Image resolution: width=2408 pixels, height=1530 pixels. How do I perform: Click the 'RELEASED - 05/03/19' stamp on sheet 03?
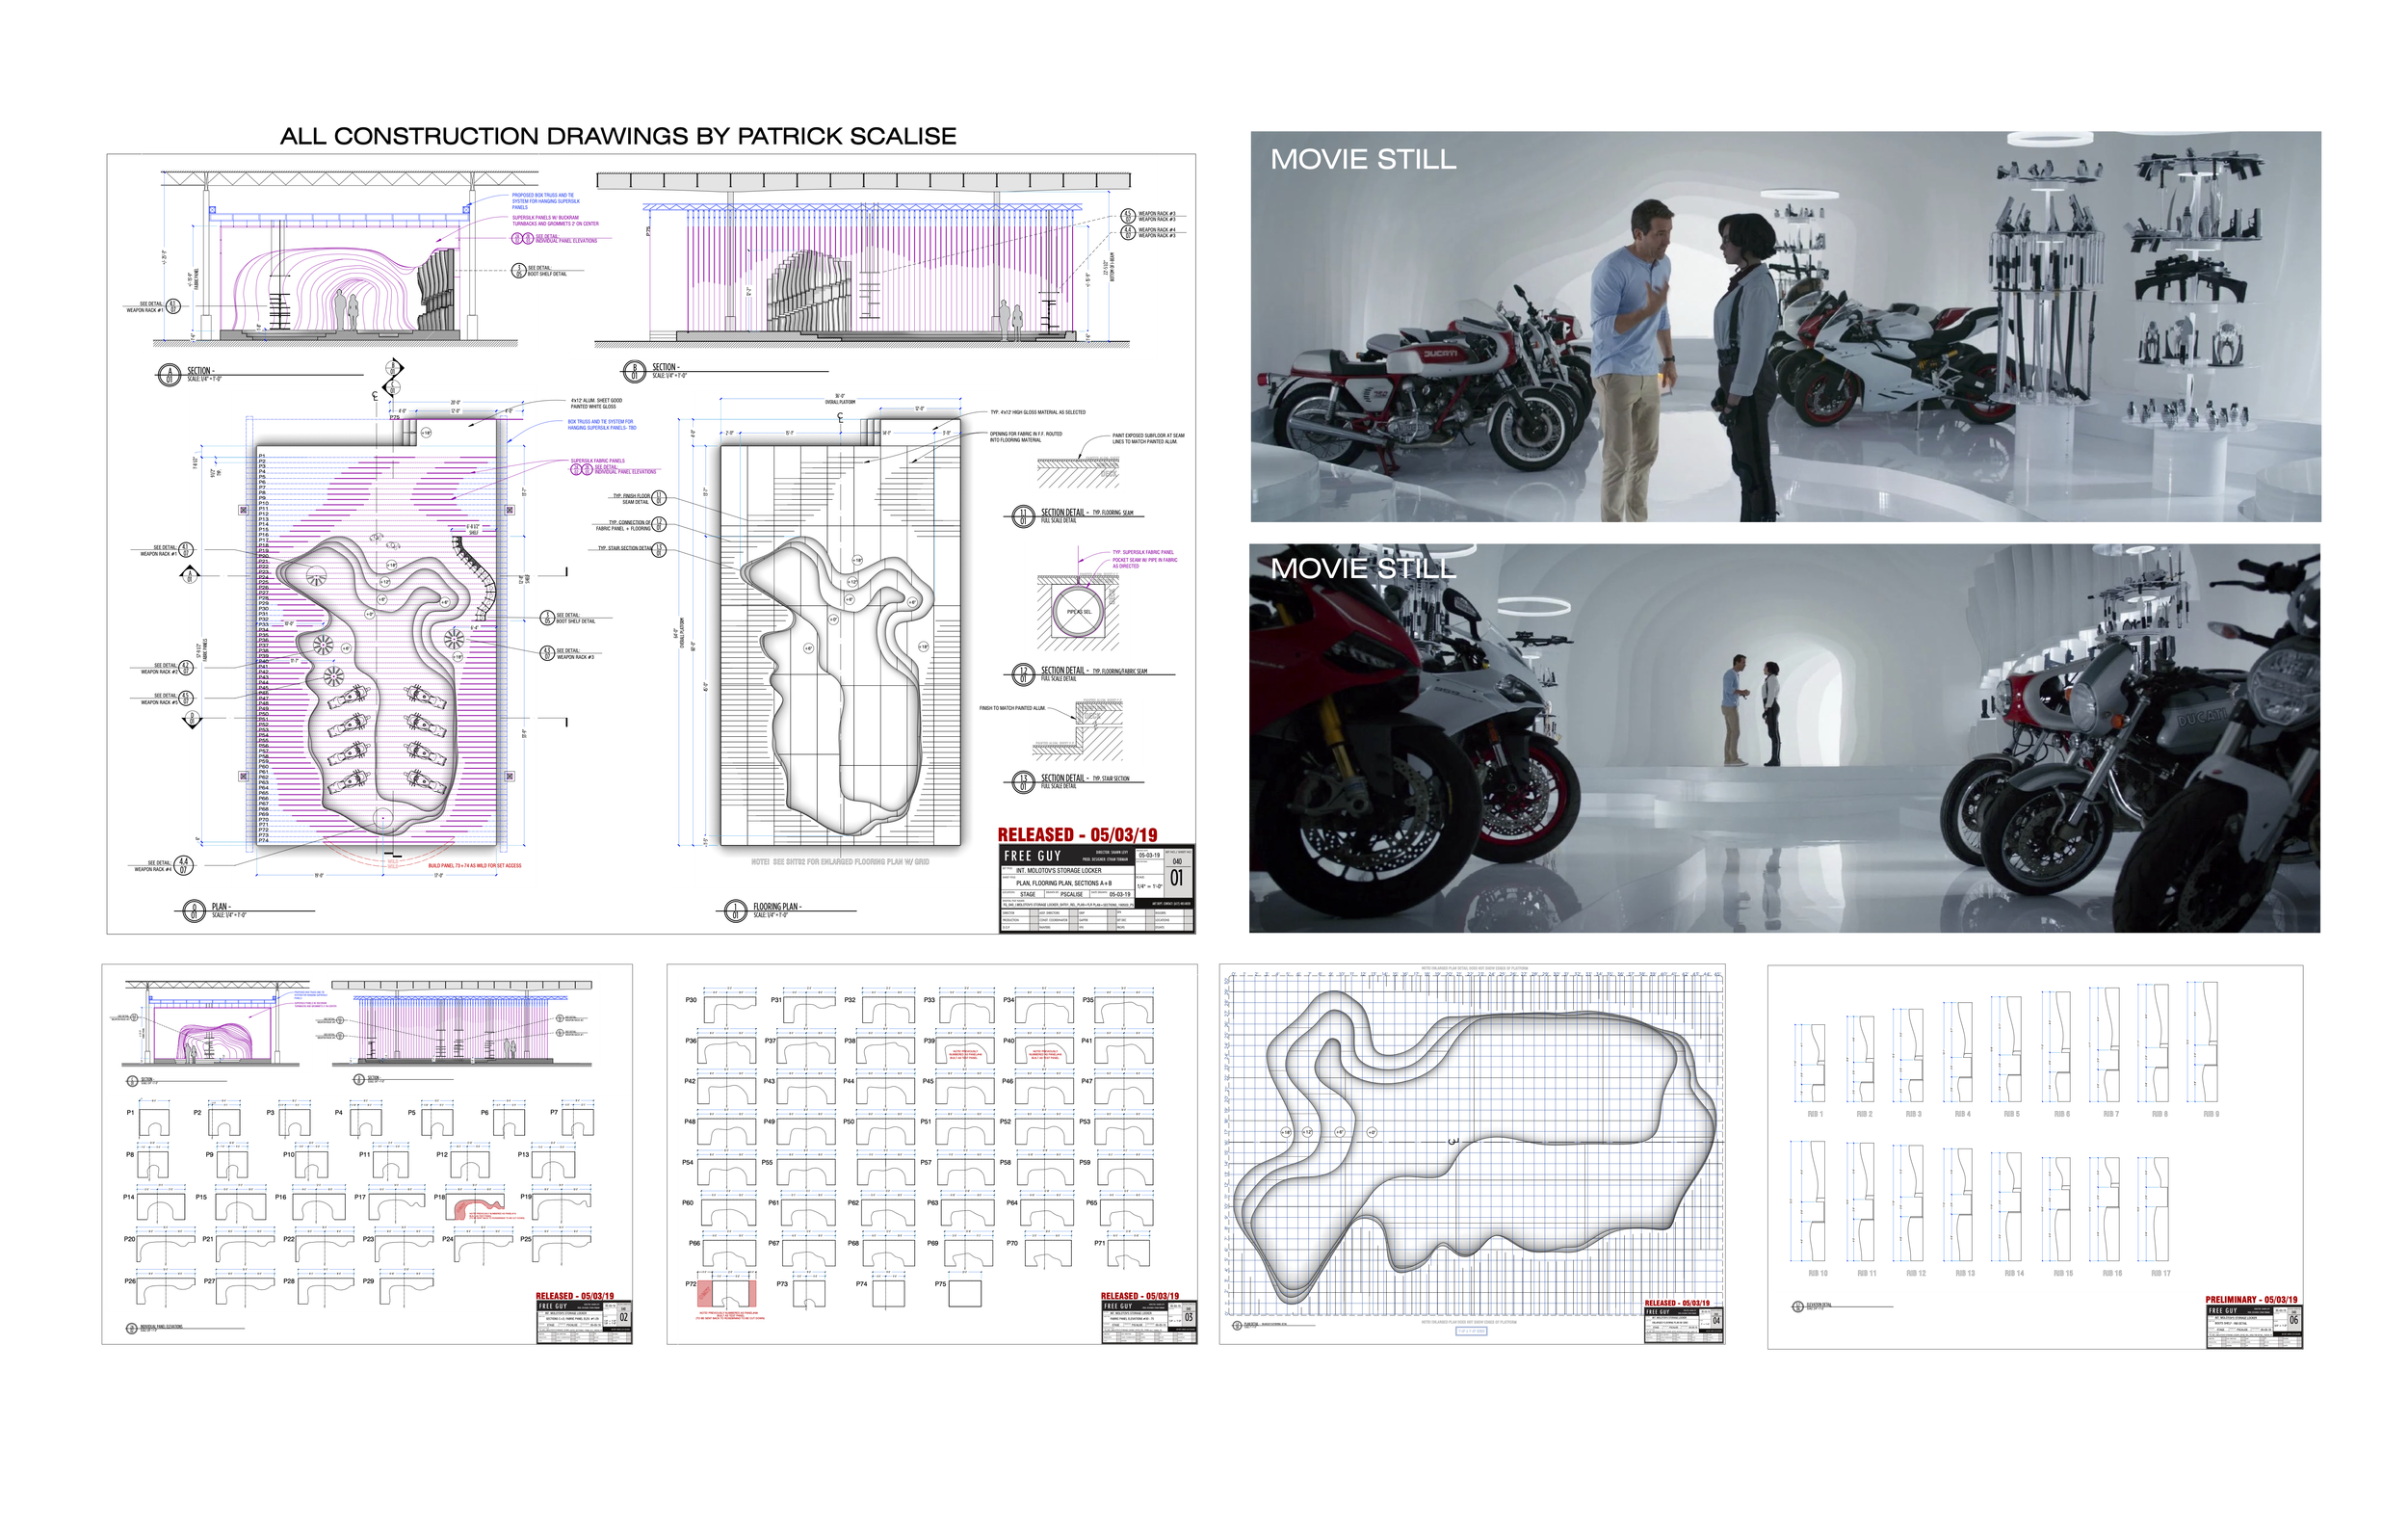click(1140, 1296)
